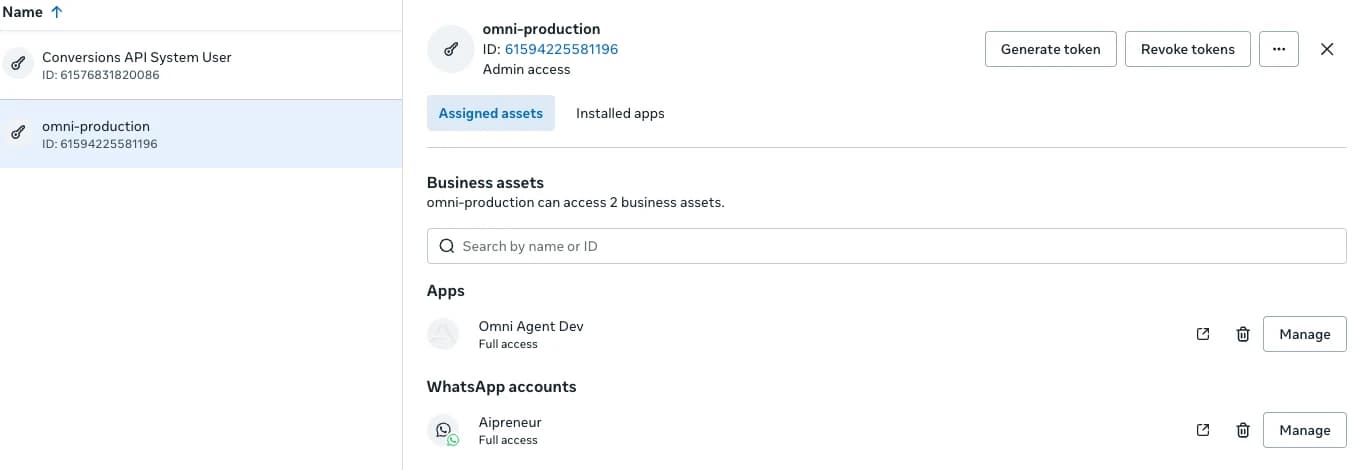Open the Aipreneur WhatsApp account externally

tap(1203, 430)
